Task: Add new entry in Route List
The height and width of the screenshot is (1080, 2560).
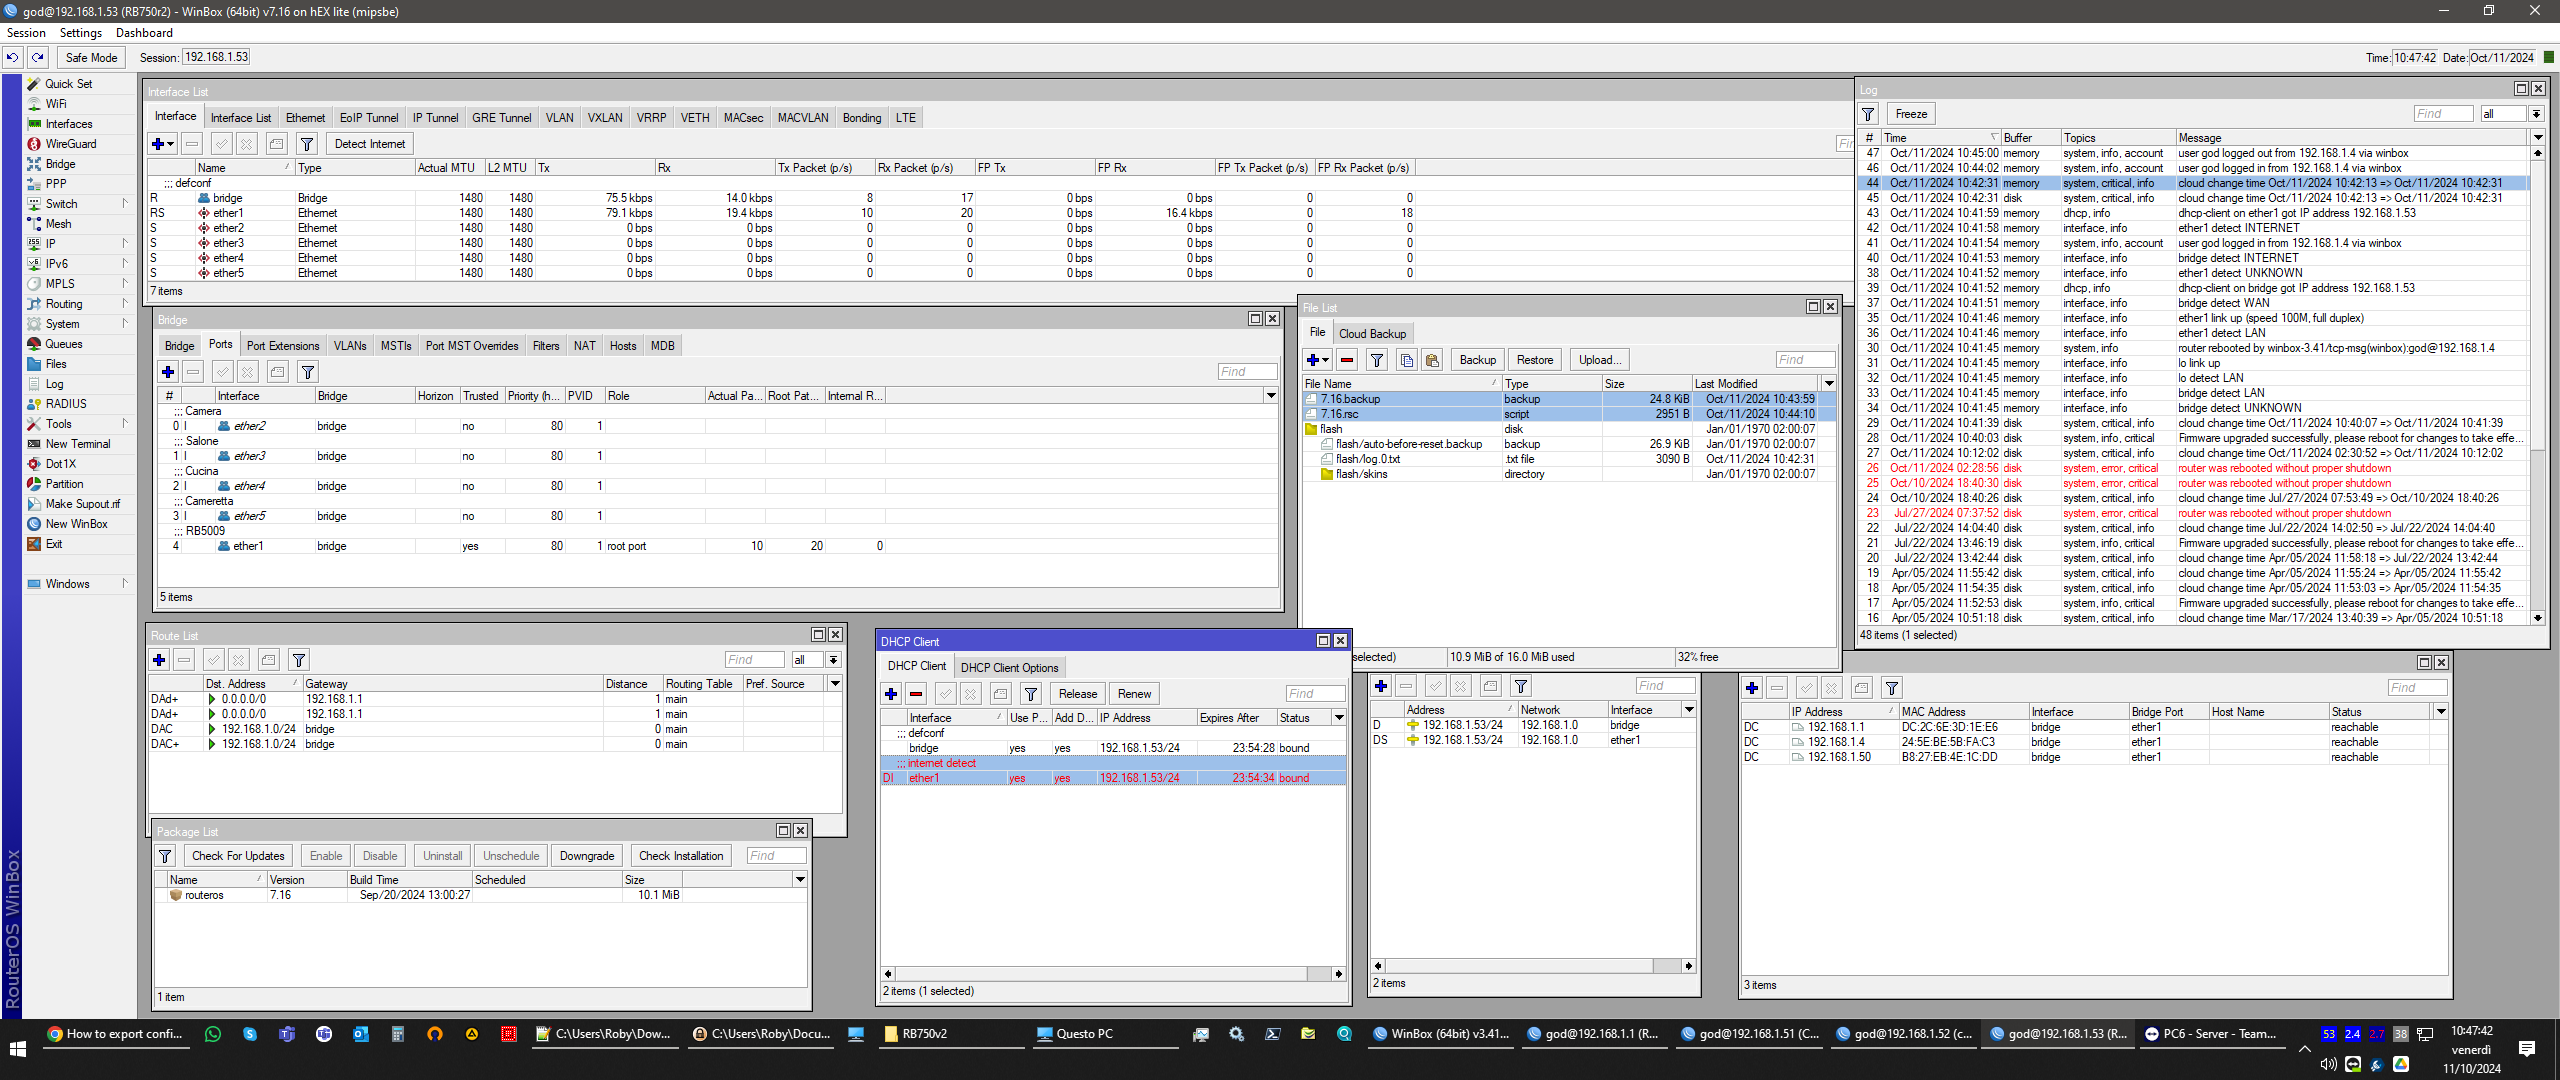Action: pos(159,660)
